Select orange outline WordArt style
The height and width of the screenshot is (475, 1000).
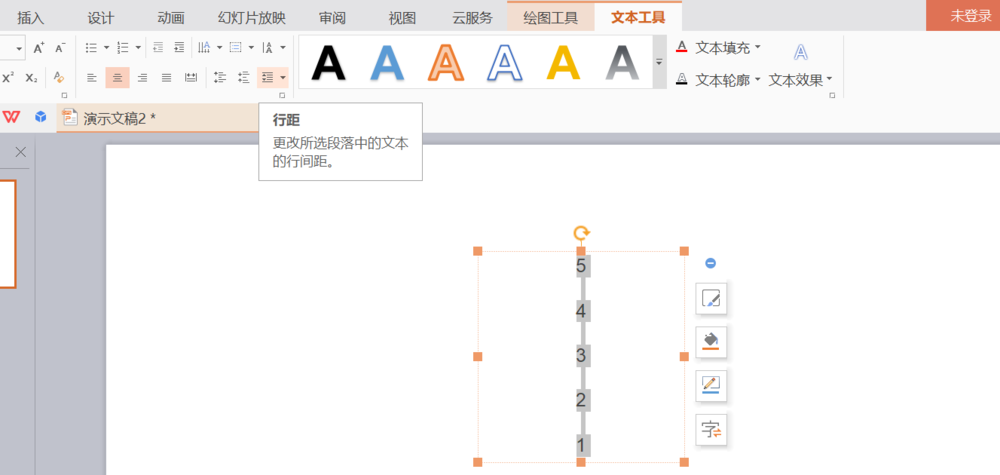pyautogui.click(x=446, y=62)
